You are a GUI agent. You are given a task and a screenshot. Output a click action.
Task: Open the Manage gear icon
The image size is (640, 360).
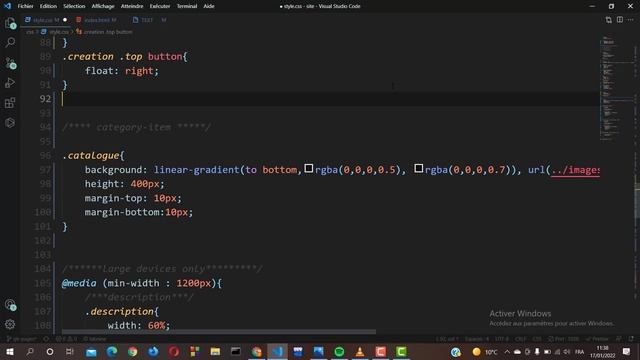pos(10,324)
